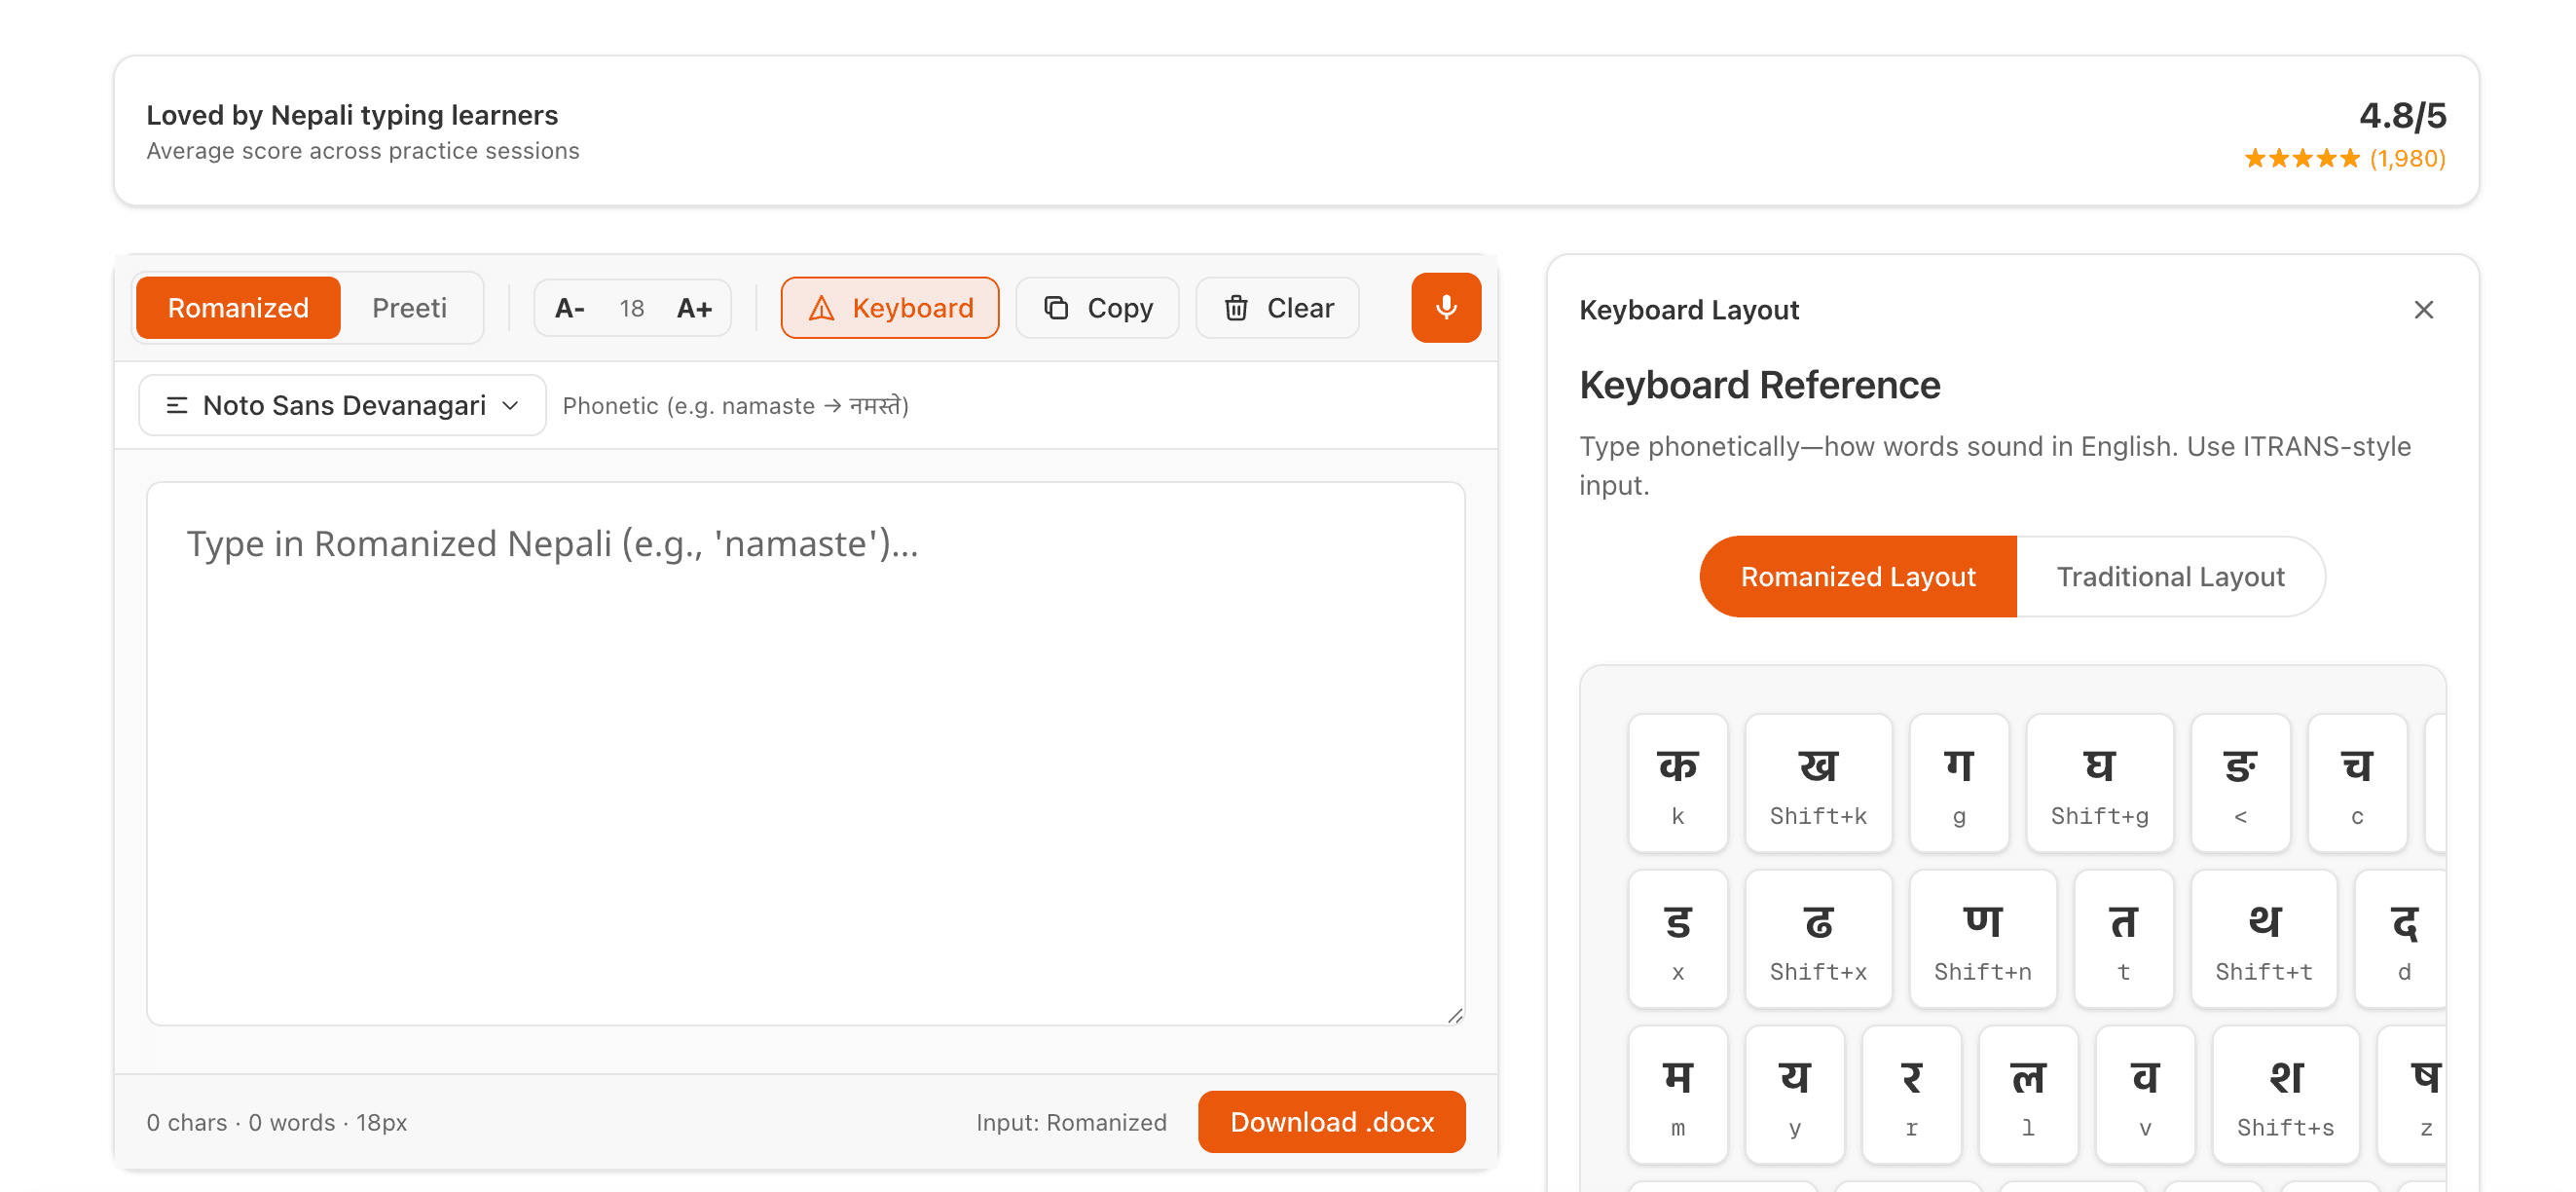This screenshot has width=2576, height=1192.
Task: Click the font size value 18
Action: pyautogui.click(x=631, y=308)
